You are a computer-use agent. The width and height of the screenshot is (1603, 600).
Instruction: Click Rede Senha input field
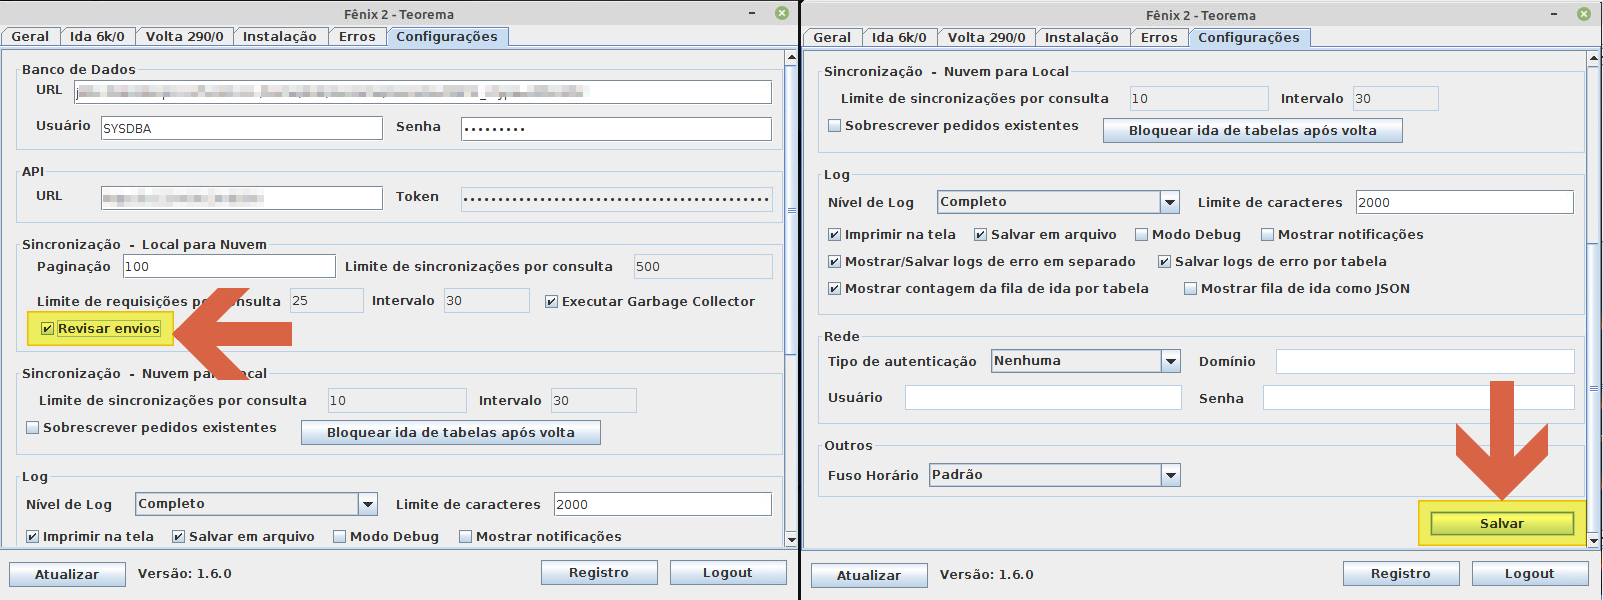tap(1419, 398)
